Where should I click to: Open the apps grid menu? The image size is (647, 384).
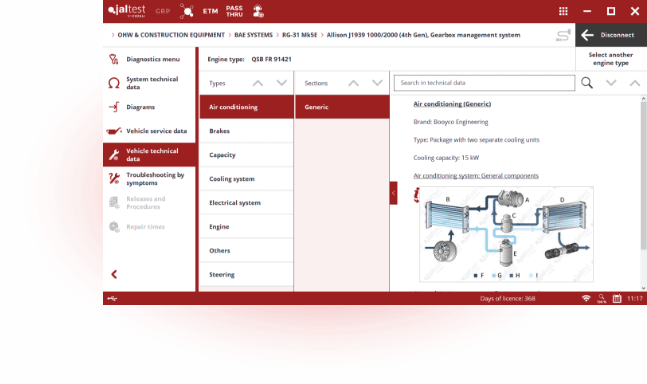[563, 11]
